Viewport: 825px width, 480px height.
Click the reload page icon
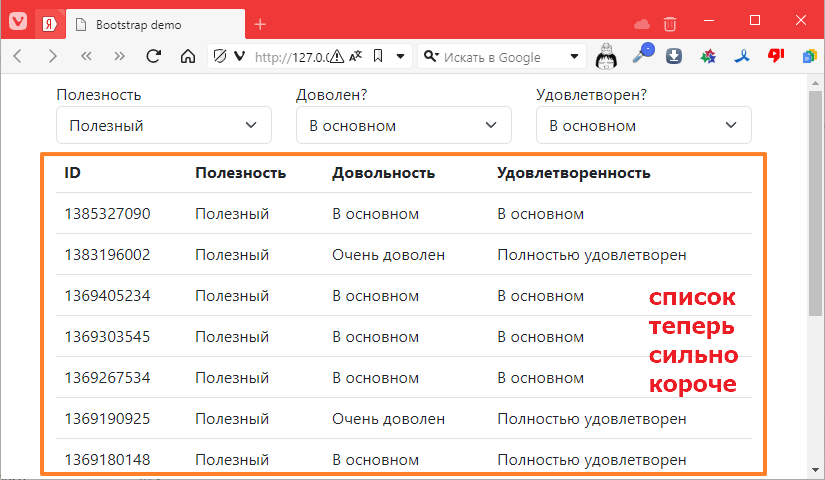pyautogui.click(x=153, y=57)
